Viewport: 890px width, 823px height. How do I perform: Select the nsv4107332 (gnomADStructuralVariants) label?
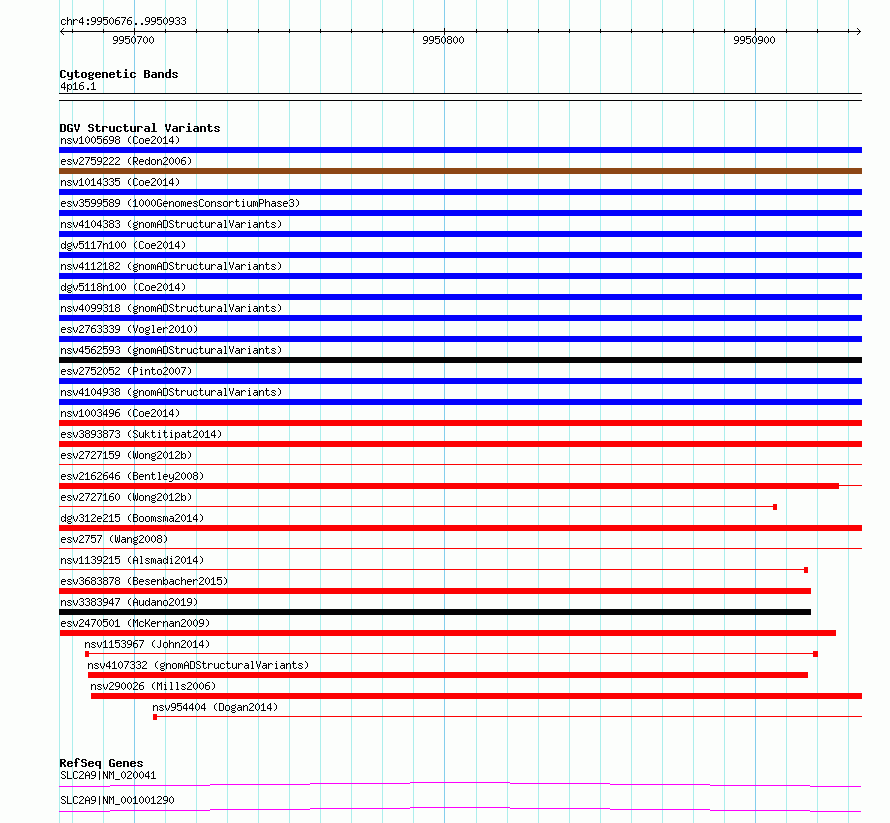[198, 665]
